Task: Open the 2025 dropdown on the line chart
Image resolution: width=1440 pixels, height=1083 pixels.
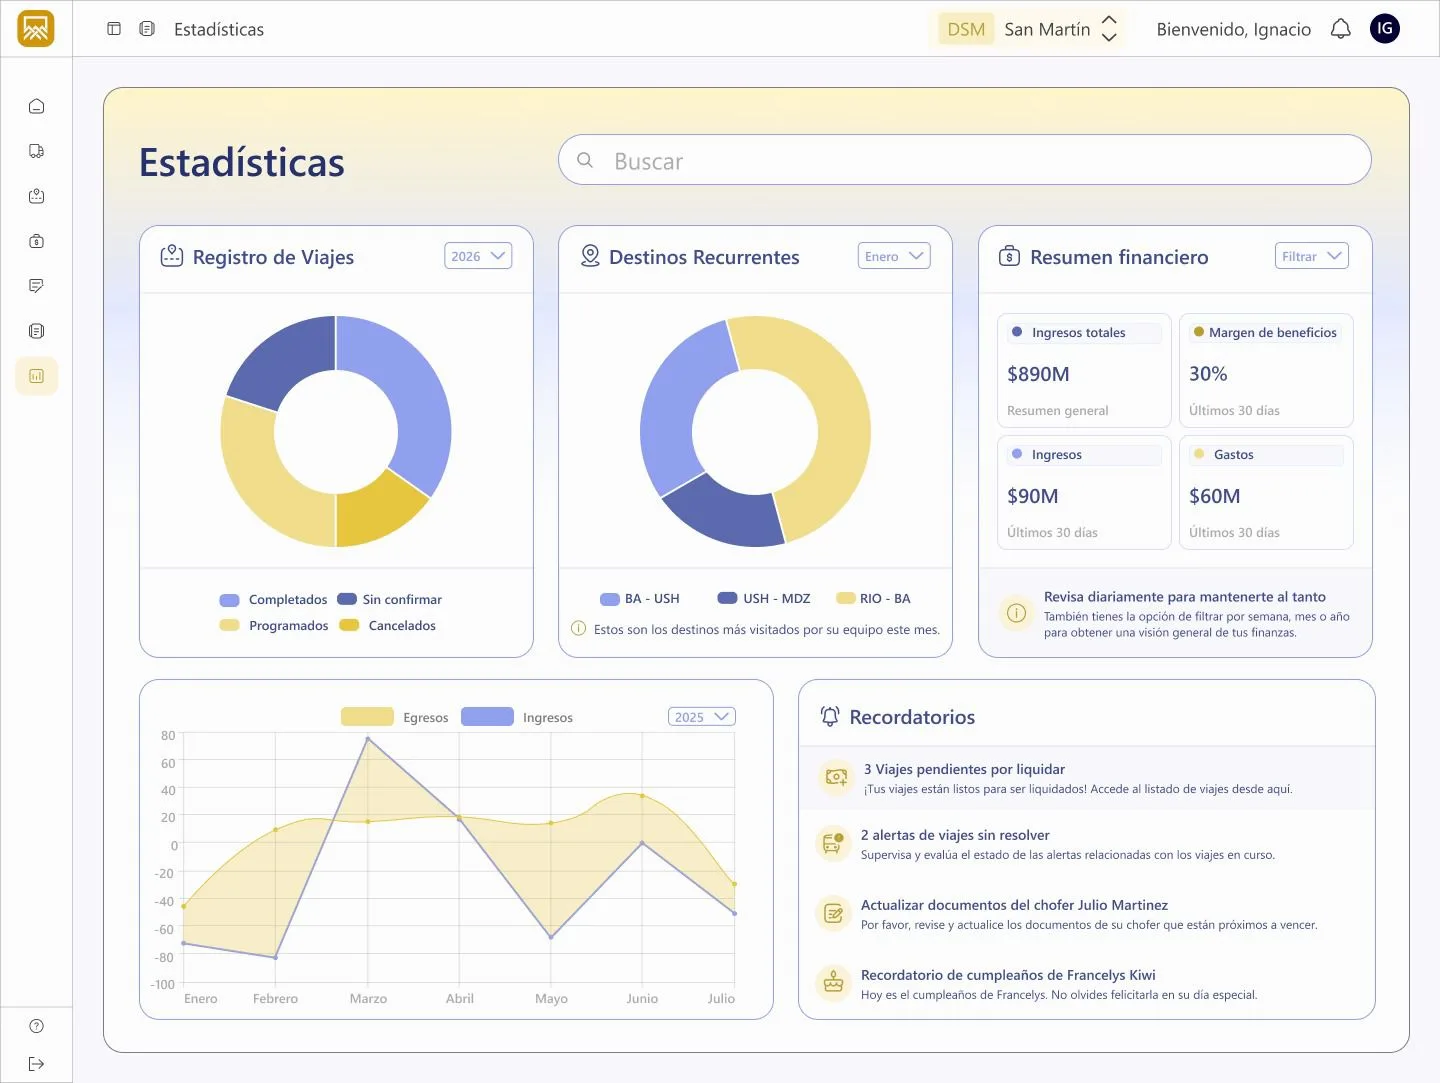Action: tap(701, 716)
